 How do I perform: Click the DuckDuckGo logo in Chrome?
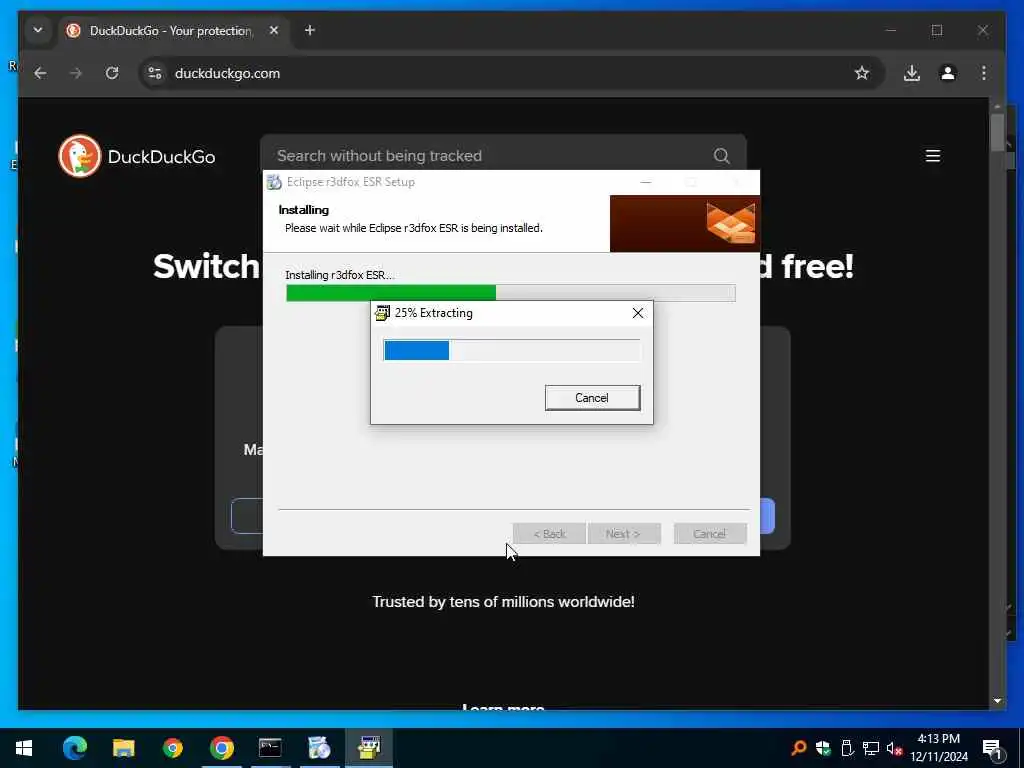pyautogui.click(x=136, y=156)
